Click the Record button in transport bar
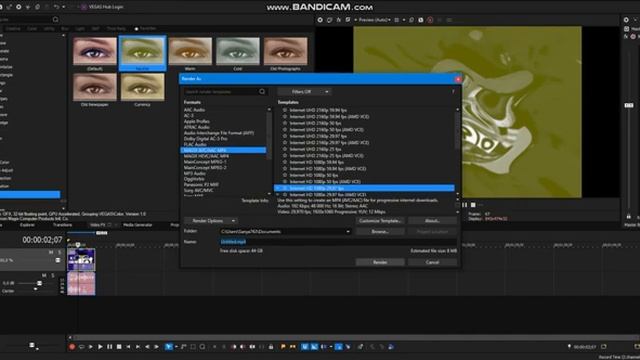Image resolution: width=640 pixels, height=360 pixels. pyautogui.click(x=72, y=347)
